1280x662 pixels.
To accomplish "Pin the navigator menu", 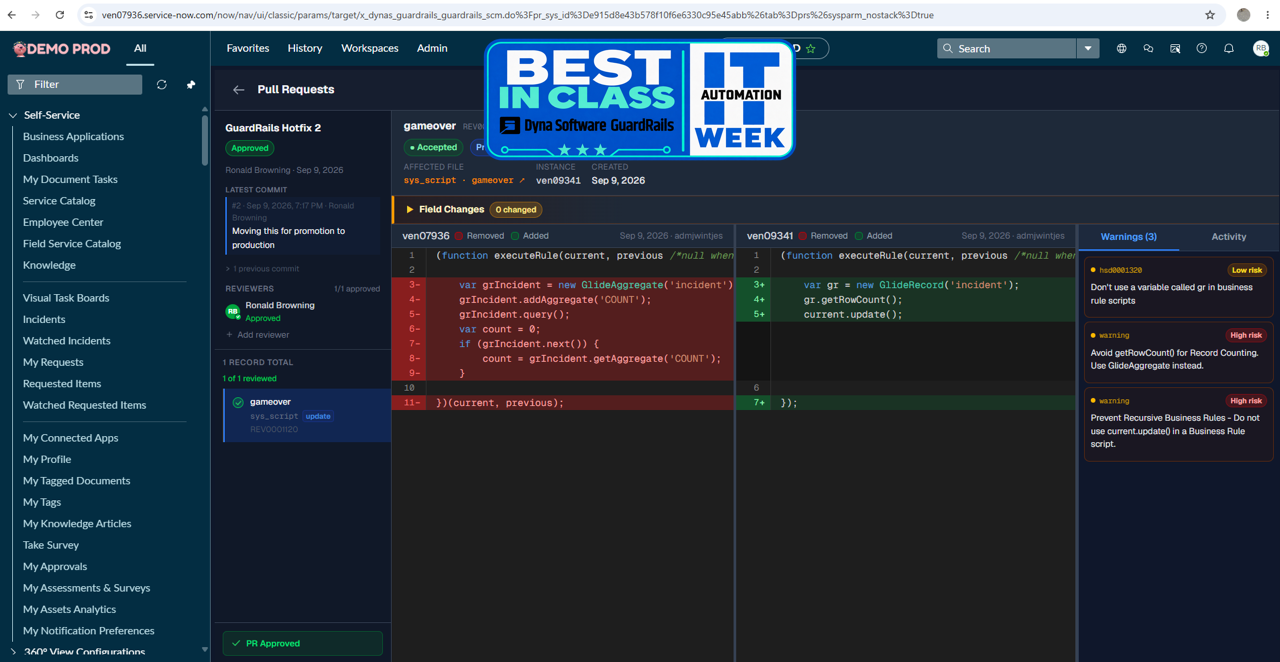I will pyautogui.click(x=191, y=85).
